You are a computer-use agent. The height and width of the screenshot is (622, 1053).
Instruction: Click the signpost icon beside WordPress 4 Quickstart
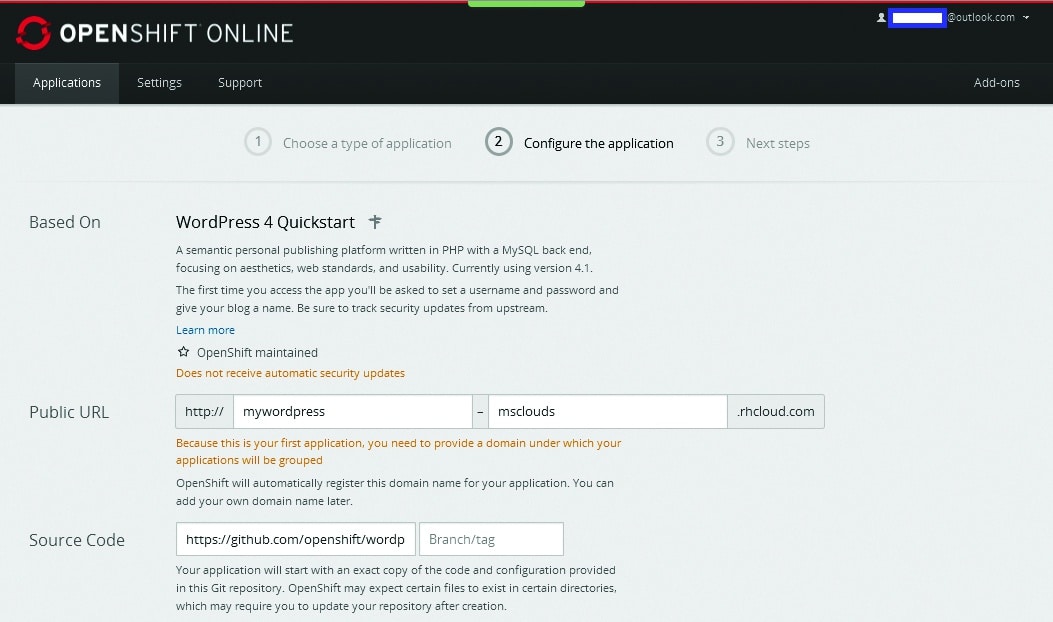[x=375, y=221]
